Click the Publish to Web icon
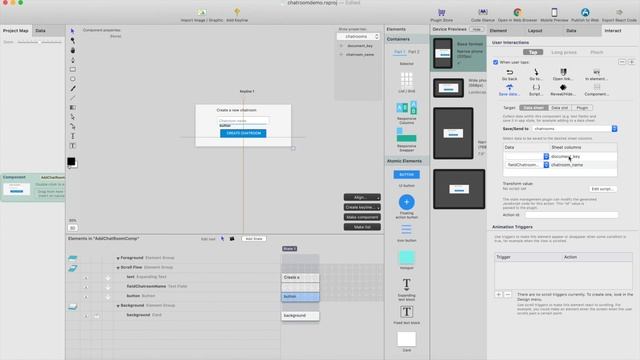 click(585, 12)
